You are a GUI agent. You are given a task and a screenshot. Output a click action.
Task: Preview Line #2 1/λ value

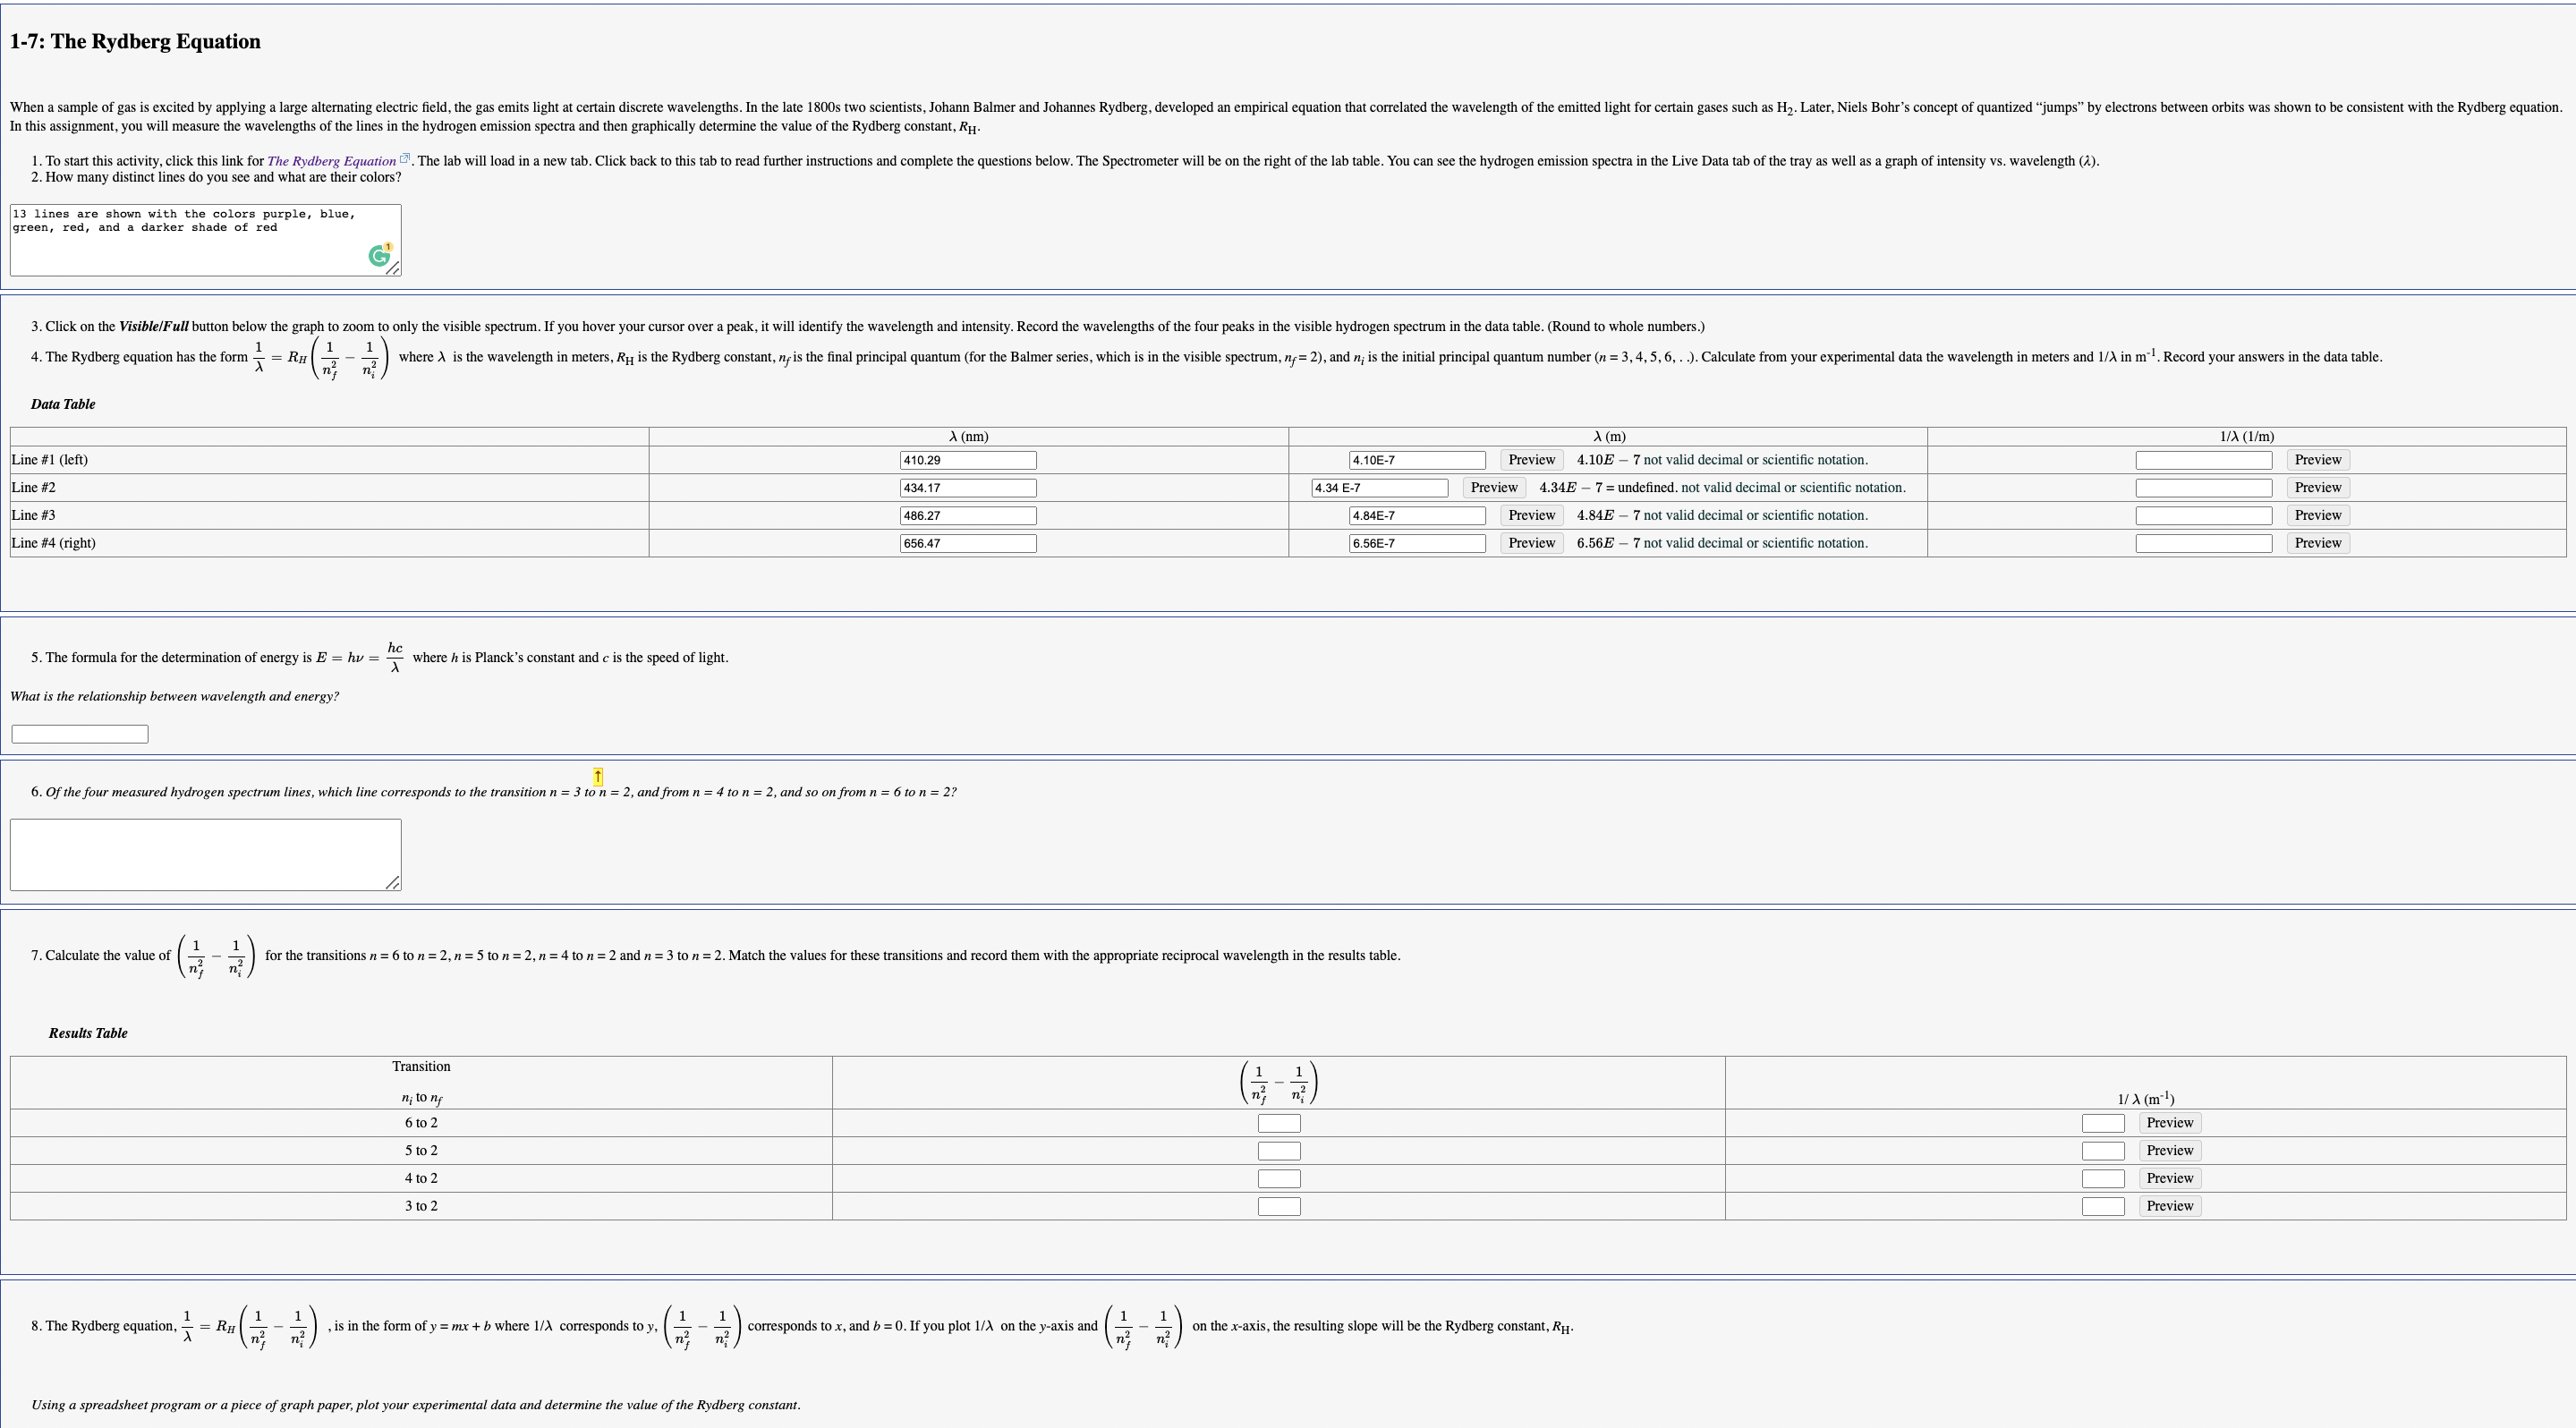pyautogui.click(x=2318, y=488)
